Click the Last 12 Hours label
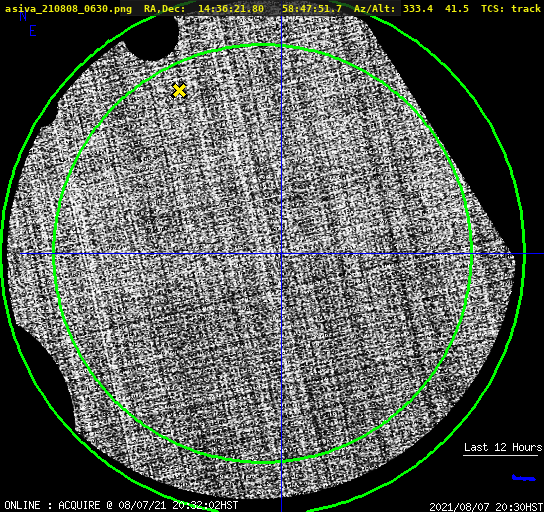The height and width of the screenshot is (512, 544). 503,447
